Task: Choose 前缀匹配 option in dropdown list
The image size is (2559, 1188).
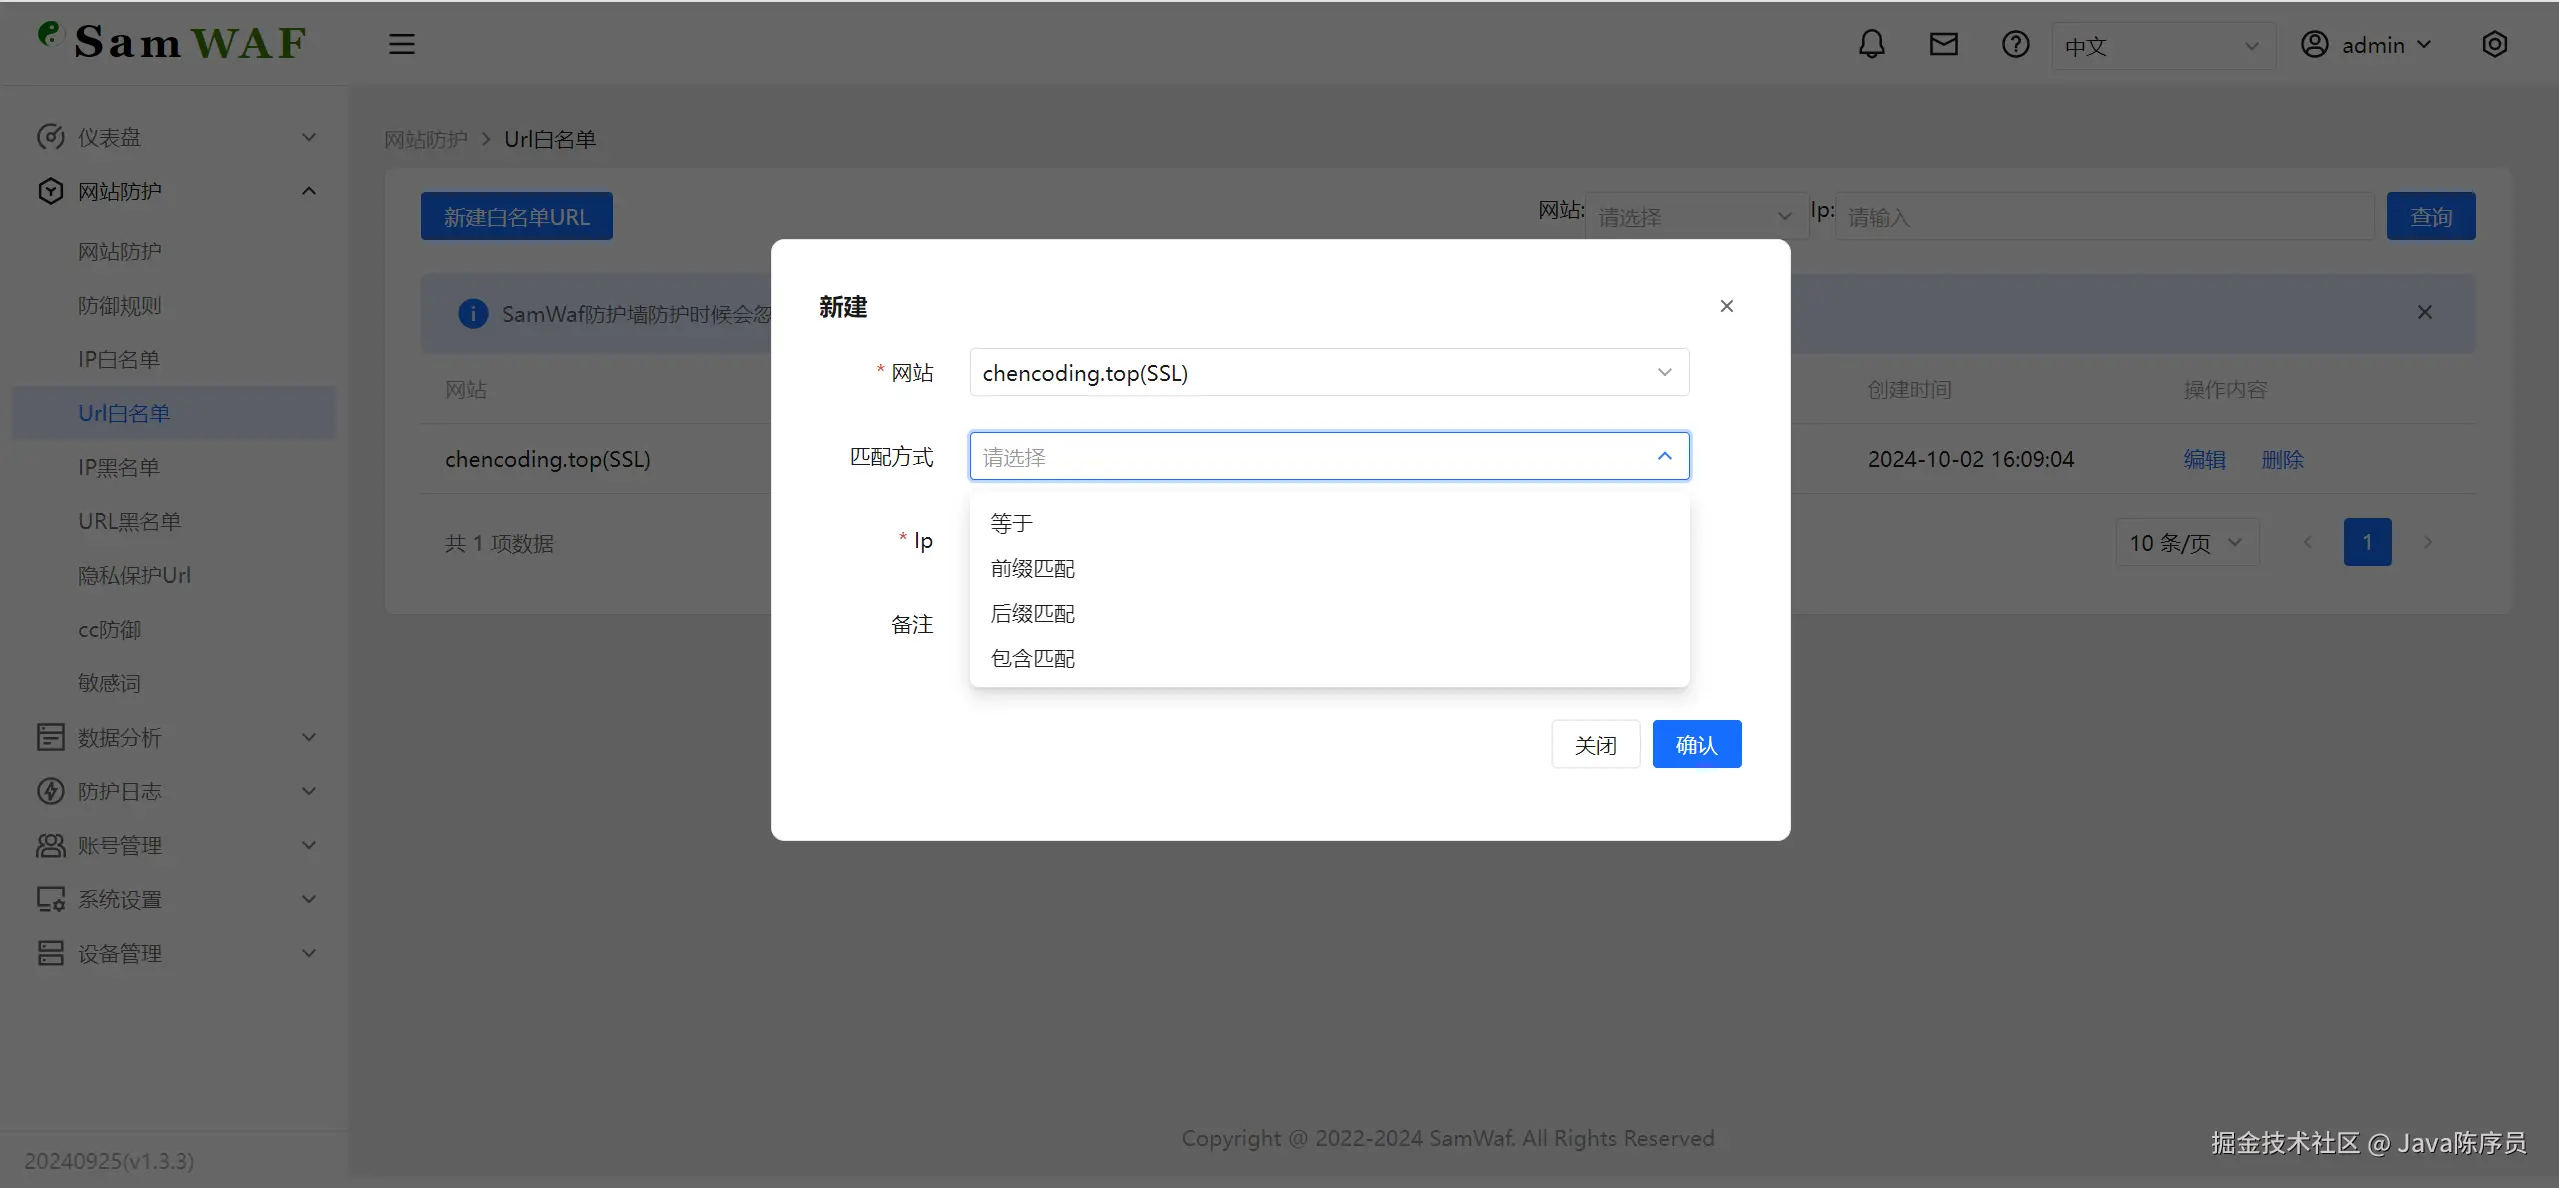Action: point(1032,568)
